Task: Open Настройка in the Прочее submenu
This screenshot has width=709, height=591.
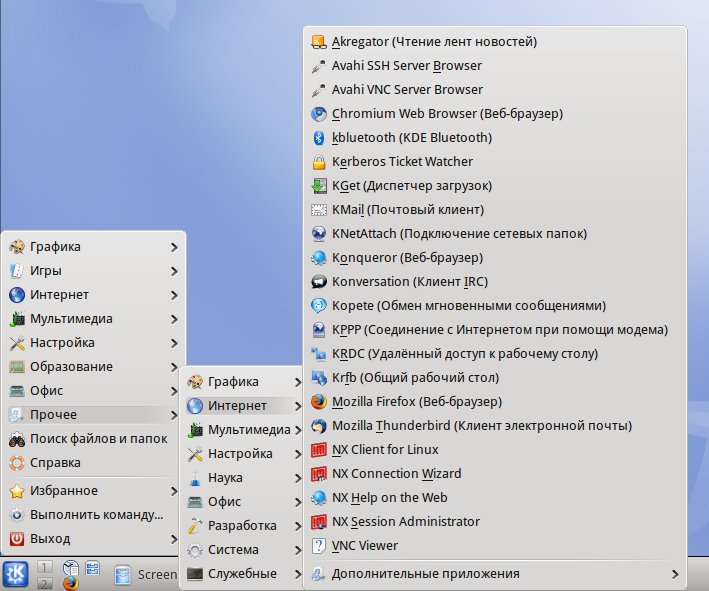Action: [243, 454]
